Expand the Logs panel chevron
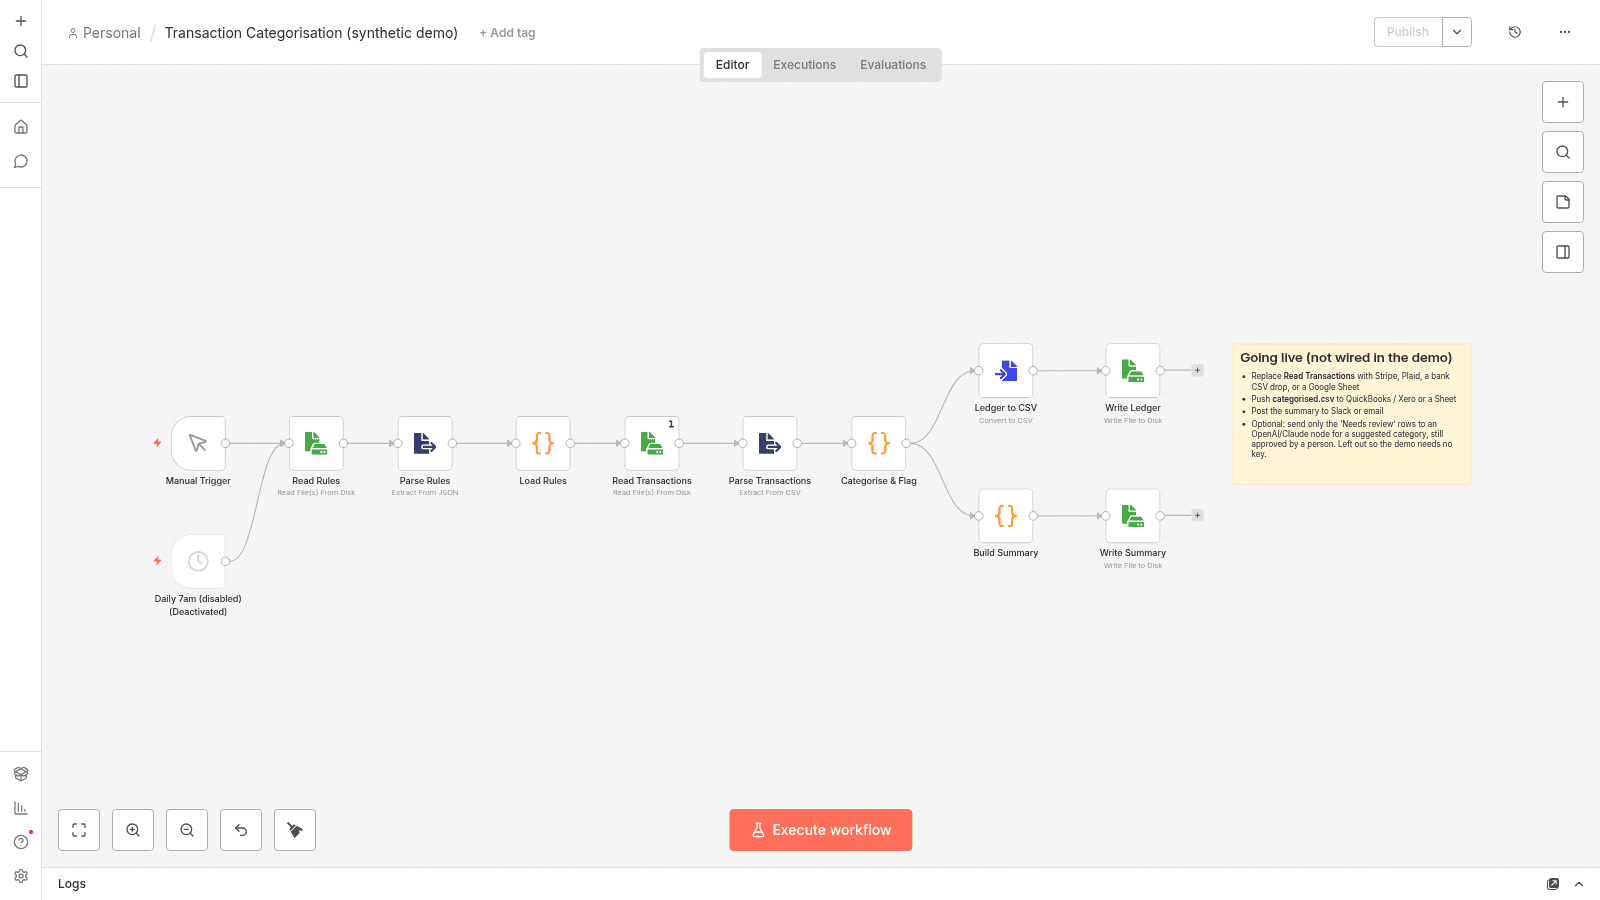Screen dimensions: 1600x900 pos(1579,884)
